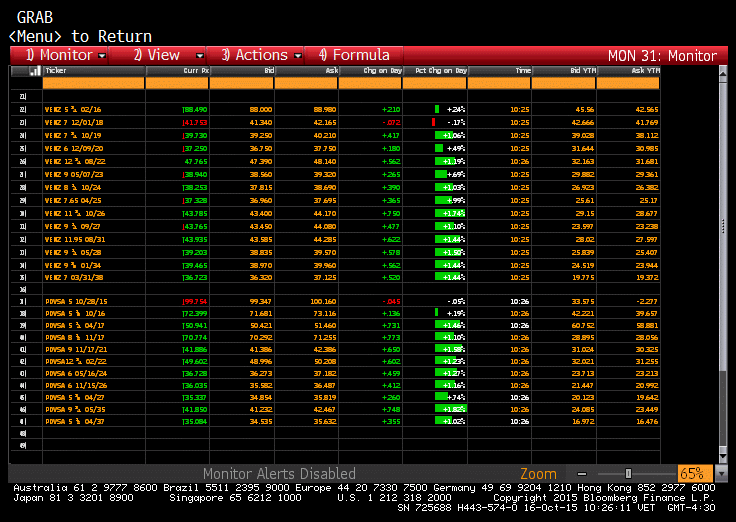
Task: Click current price 41.753 in red
Action: pyautogui.click(x=195, y=123)
